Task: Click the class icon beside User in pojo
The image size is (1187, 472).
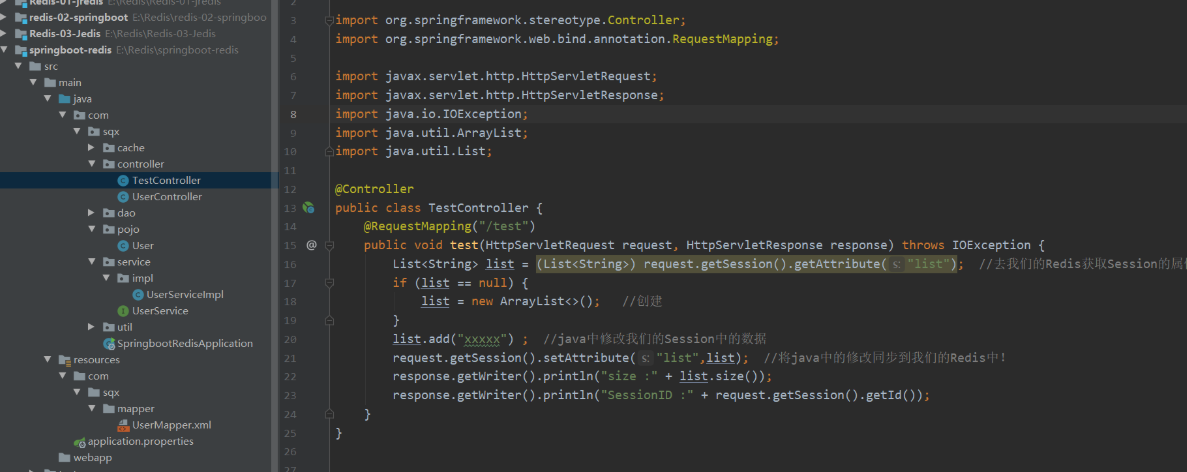Action: pos(123,246)
